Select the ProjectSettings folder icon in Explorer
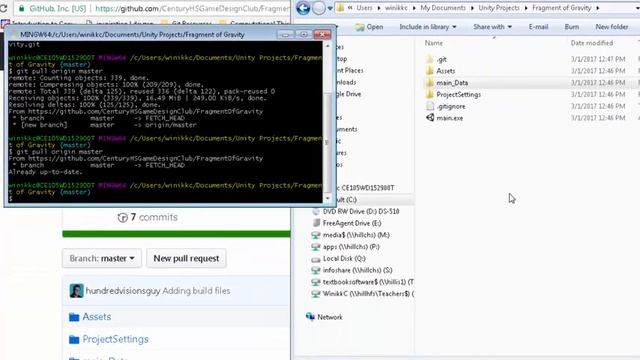 pos(429,95)
